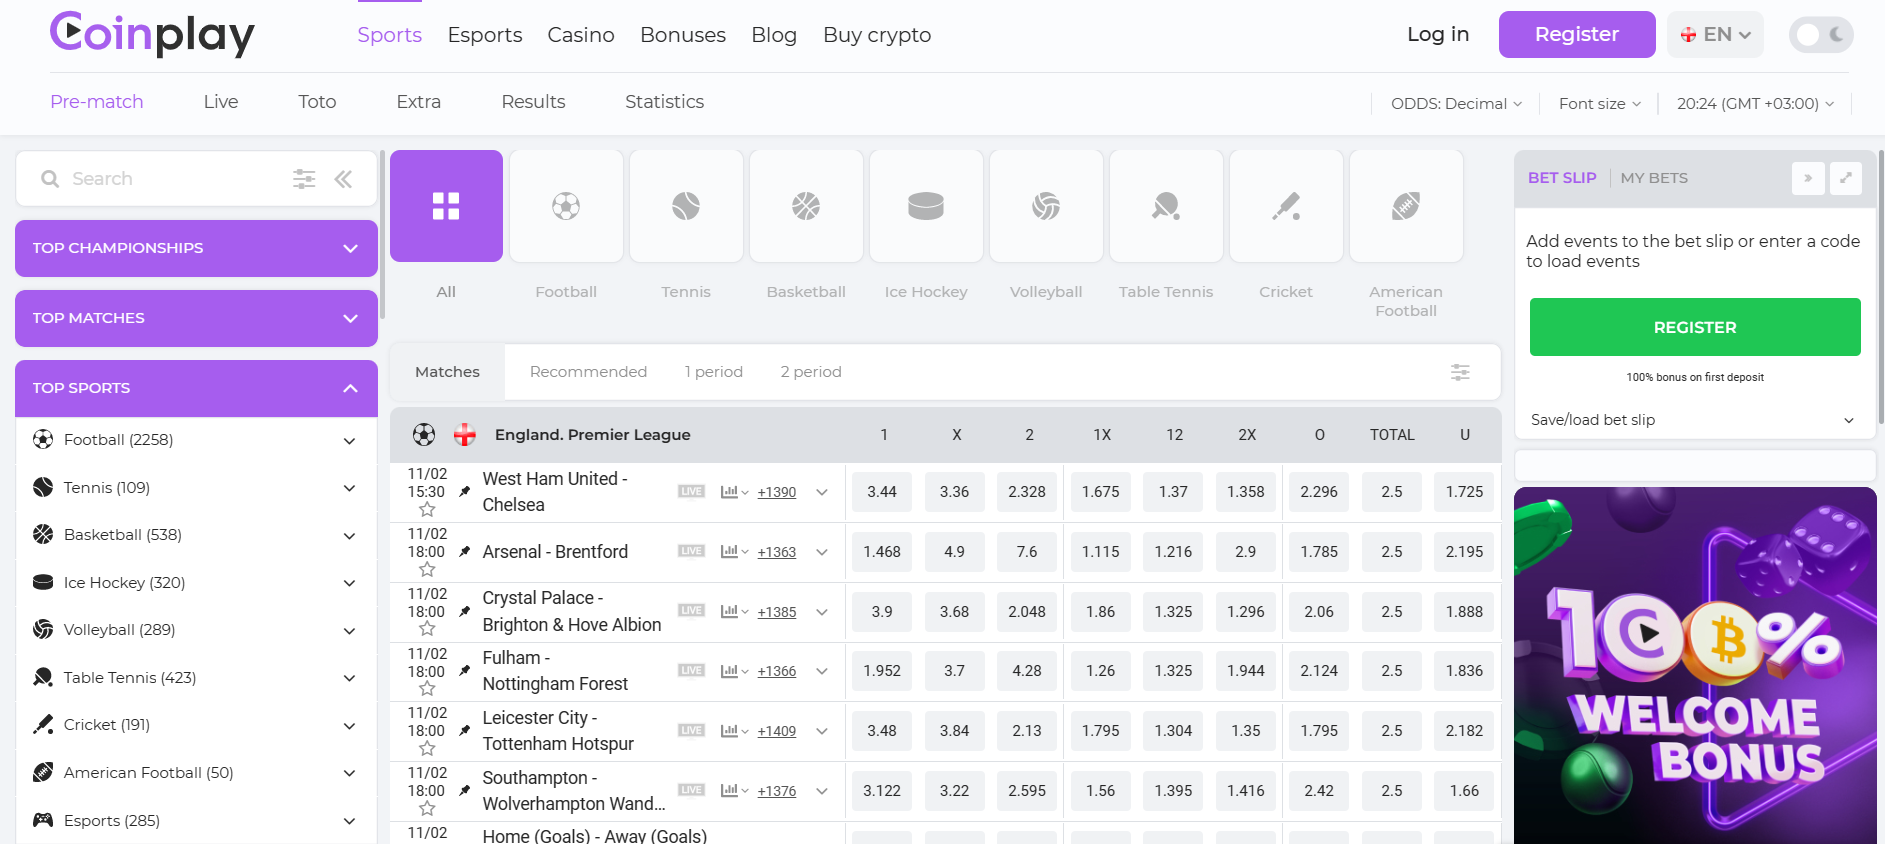Open search filter settings icon

tap(304, 179)
